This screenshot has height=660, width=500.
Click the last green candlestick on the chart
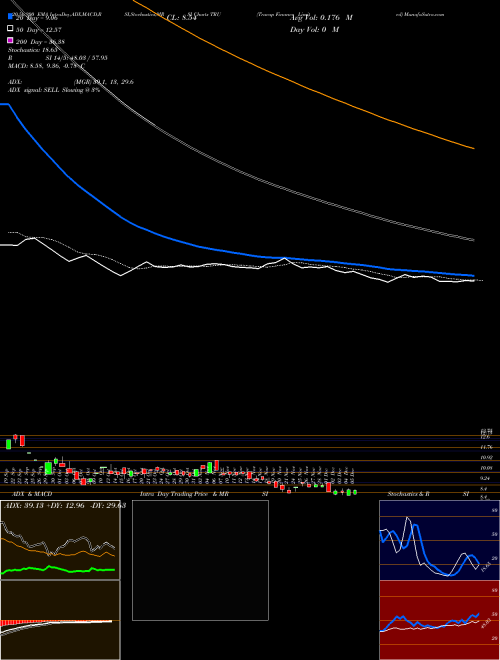(355, 492)
